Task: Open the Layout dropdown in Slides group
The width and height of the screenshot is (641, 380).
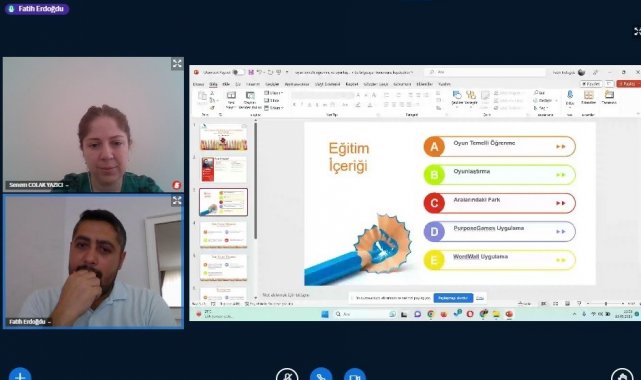Action: (x=273, y=93)
